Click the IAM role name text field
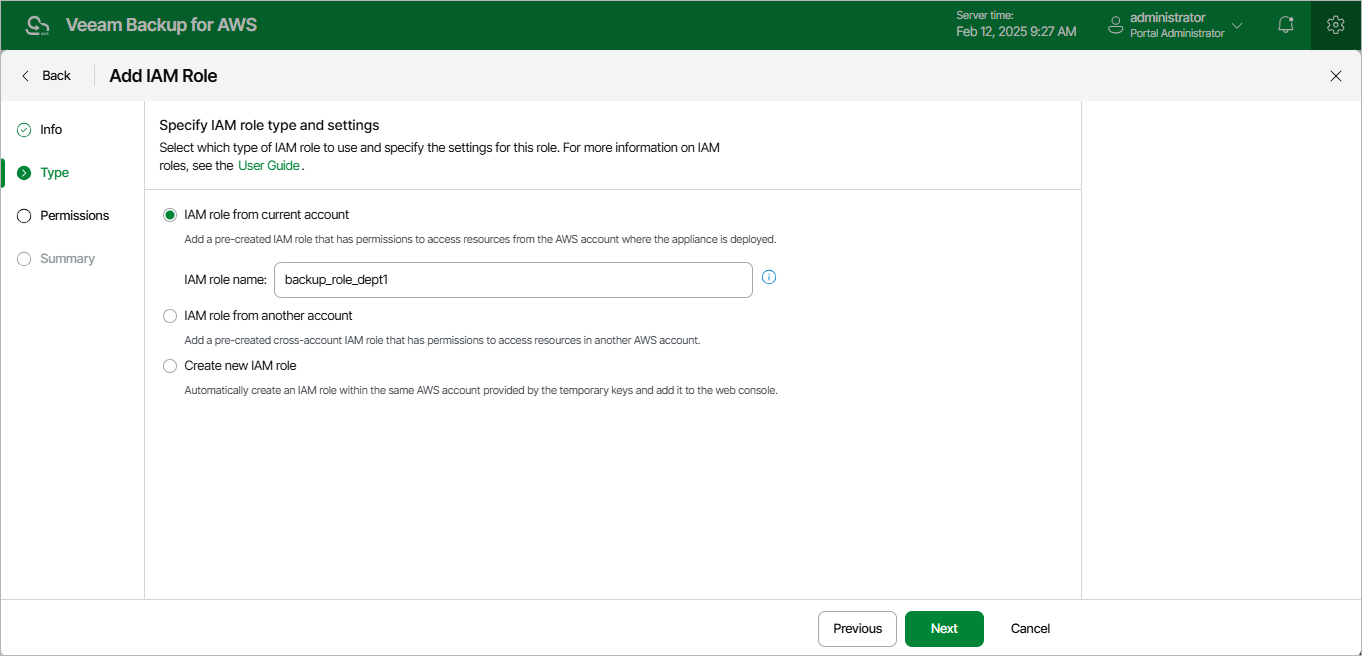Image resolution: width=1362 pixels, height=656 pixels. tap(513, 280)
